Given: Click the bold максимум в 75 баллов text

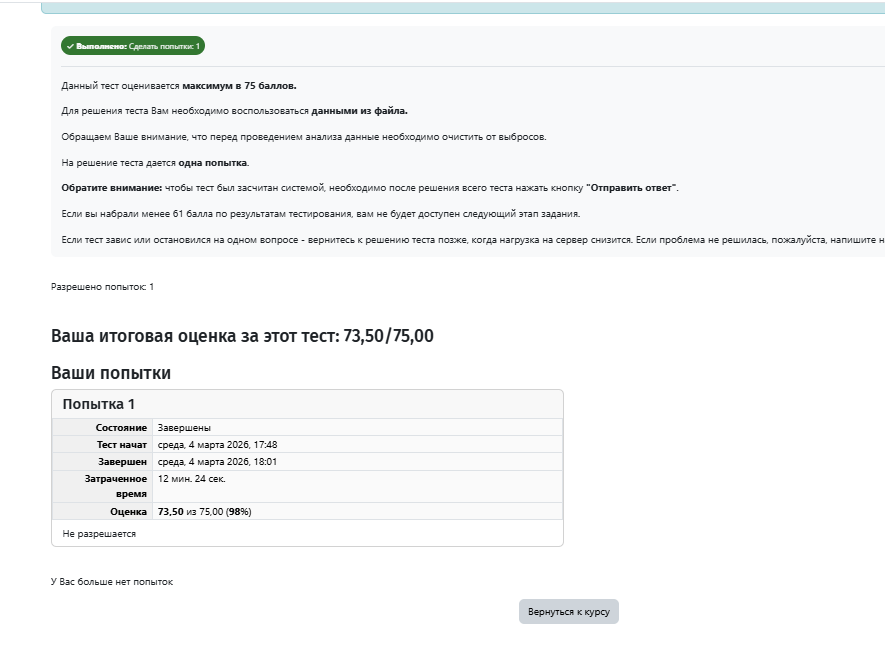Looking at the screenshot, I should tap(239, 85).
